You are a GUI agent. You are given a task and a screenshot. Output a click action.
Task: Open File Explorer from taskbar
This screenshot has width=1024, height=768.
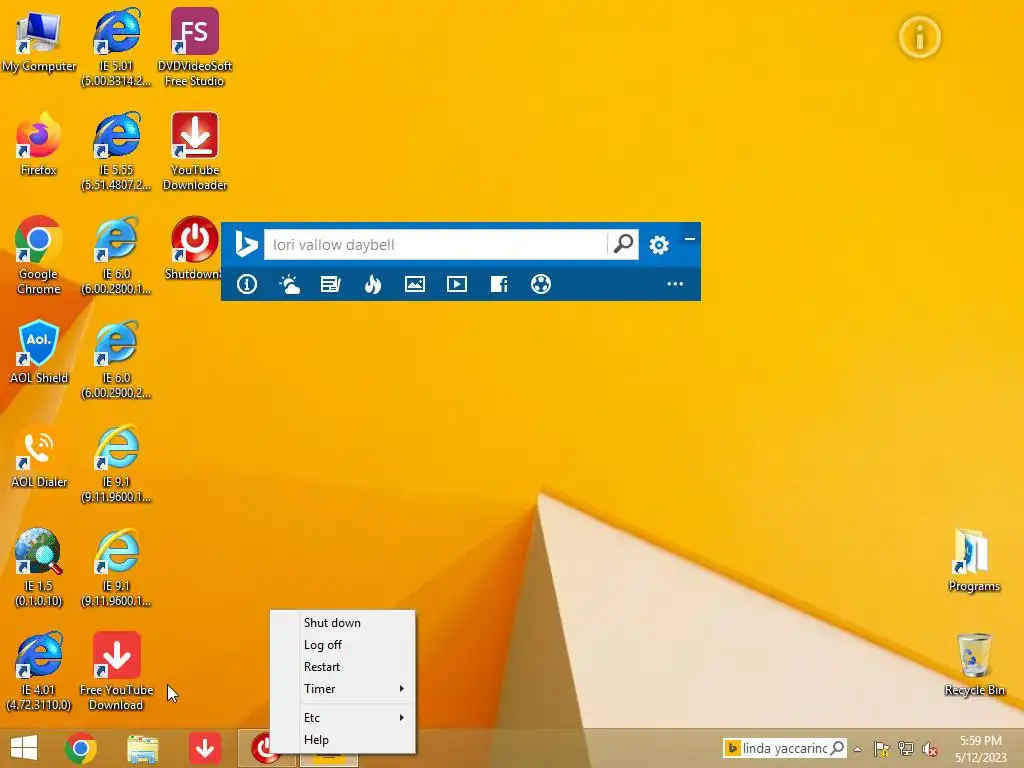pos(142,748)
